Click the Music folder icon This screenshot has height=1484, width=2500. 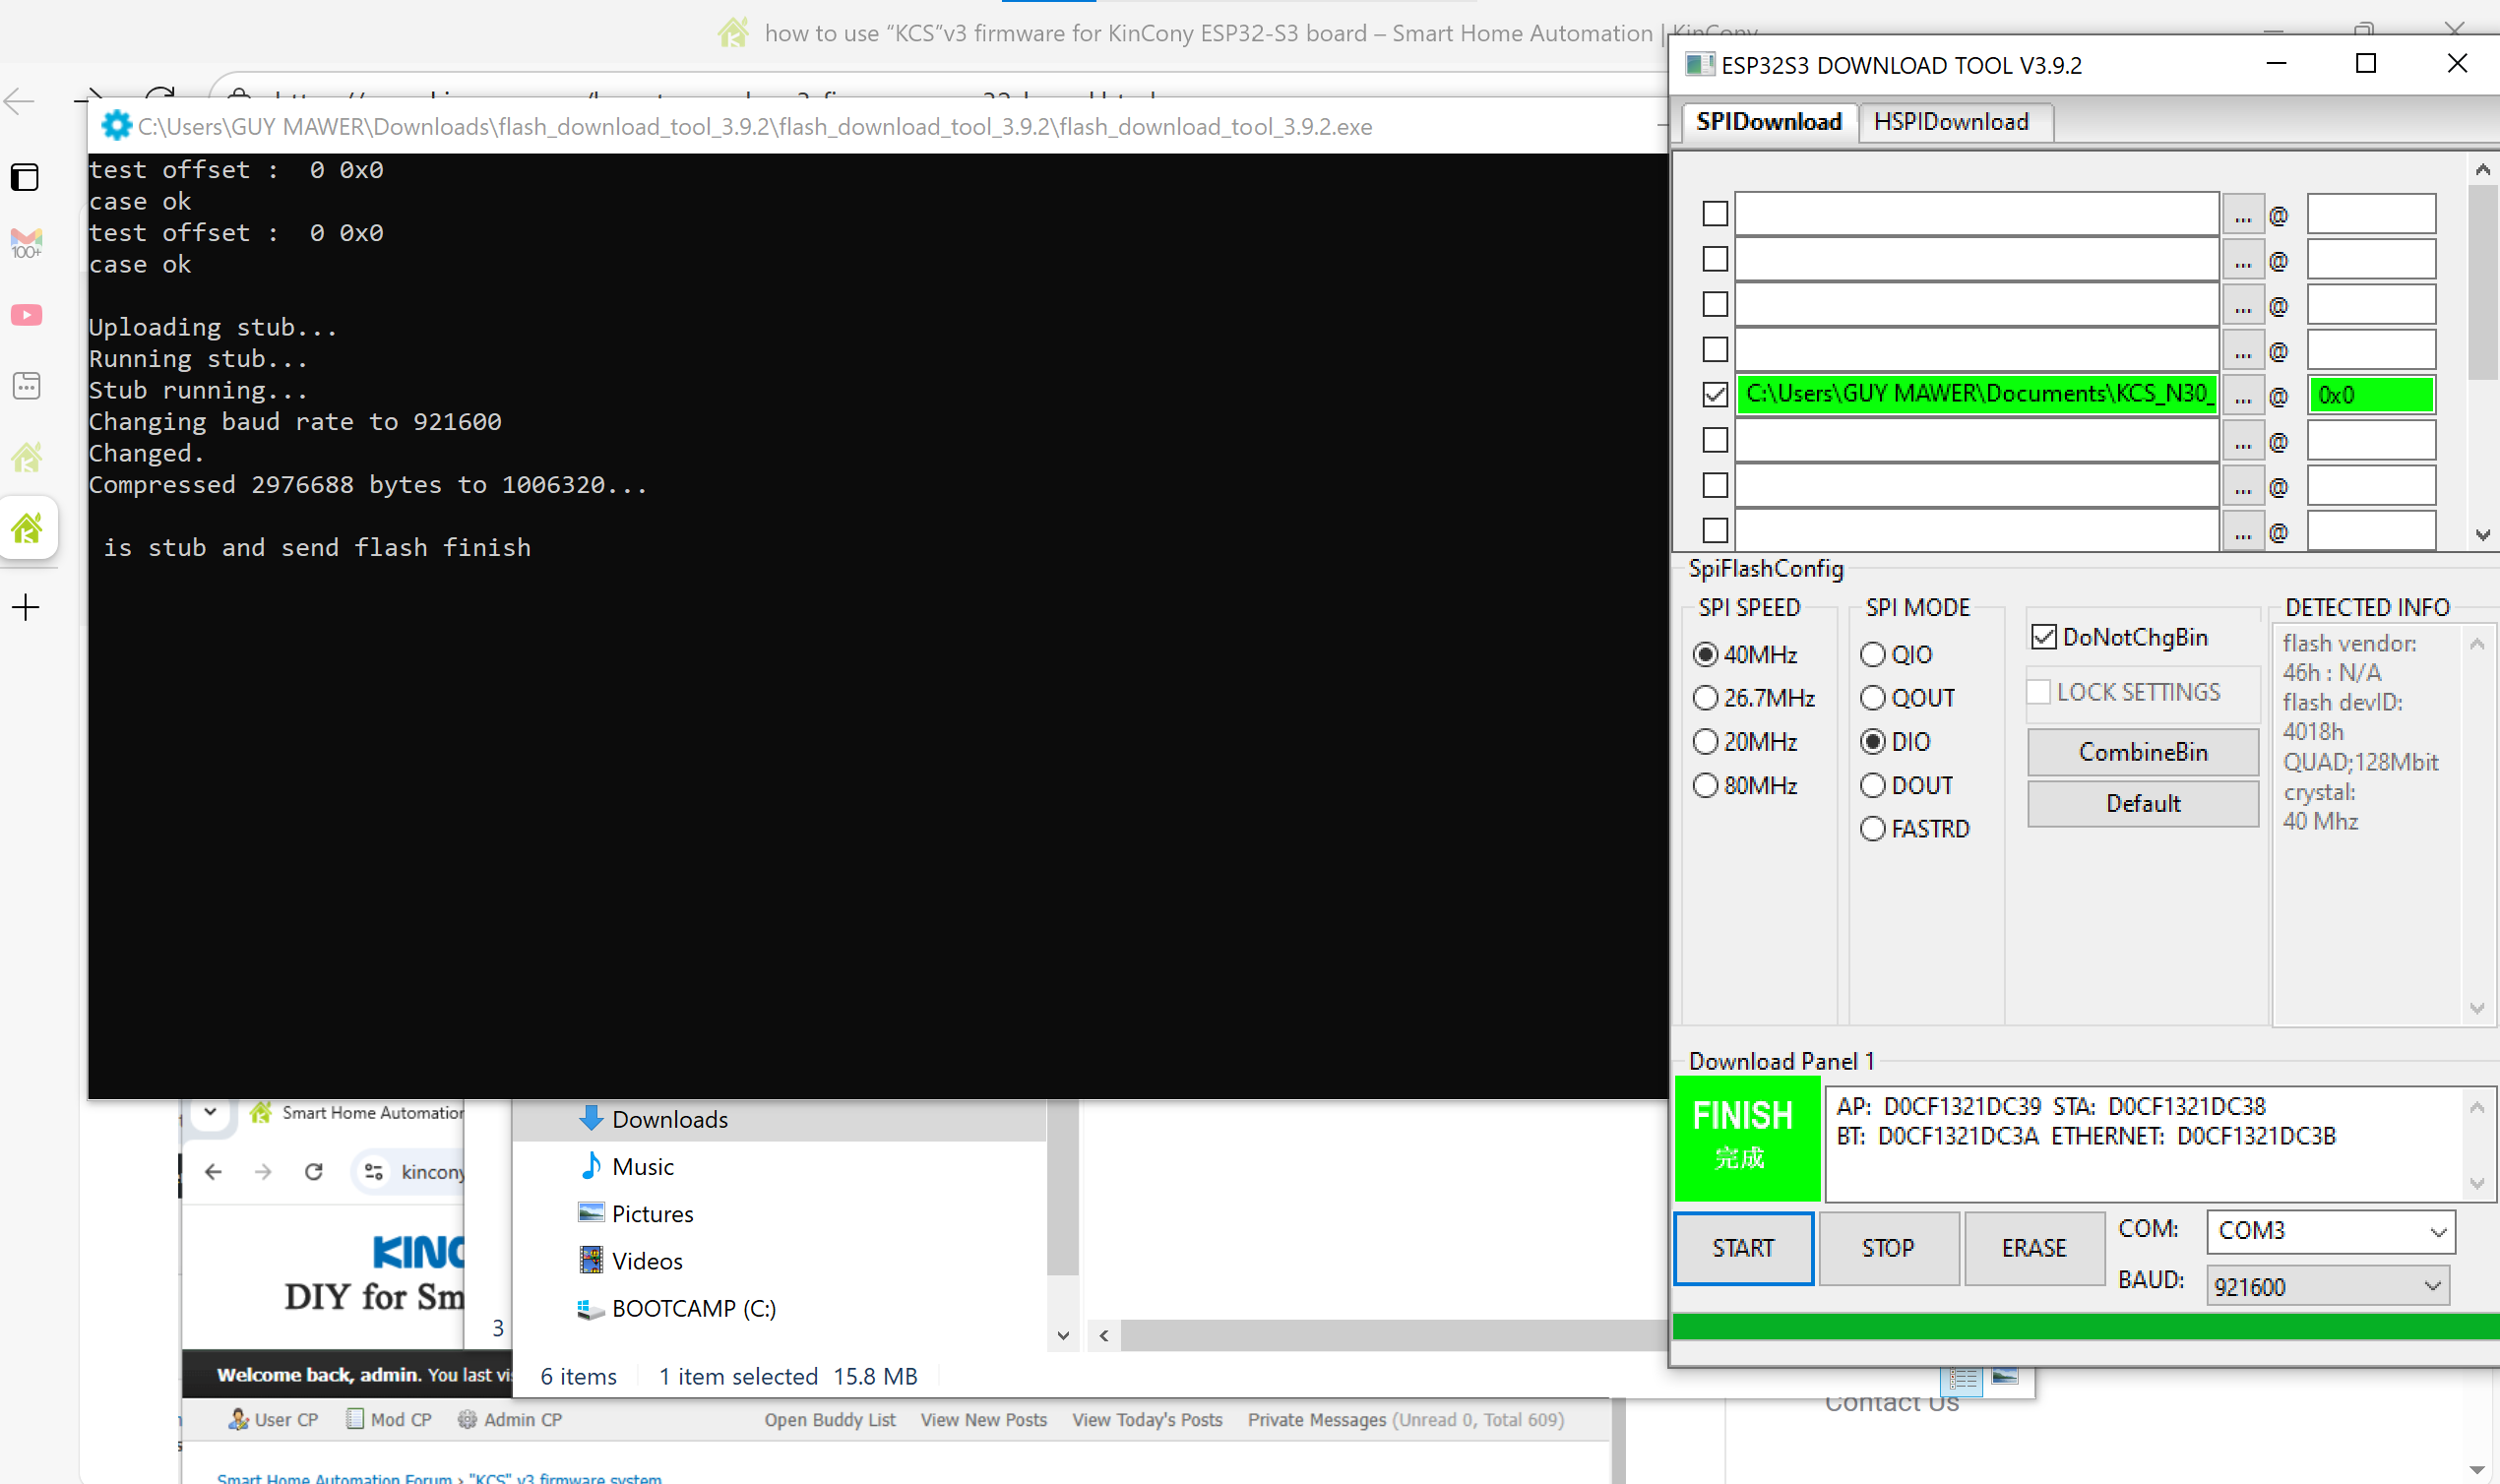tap(591, 1166)
